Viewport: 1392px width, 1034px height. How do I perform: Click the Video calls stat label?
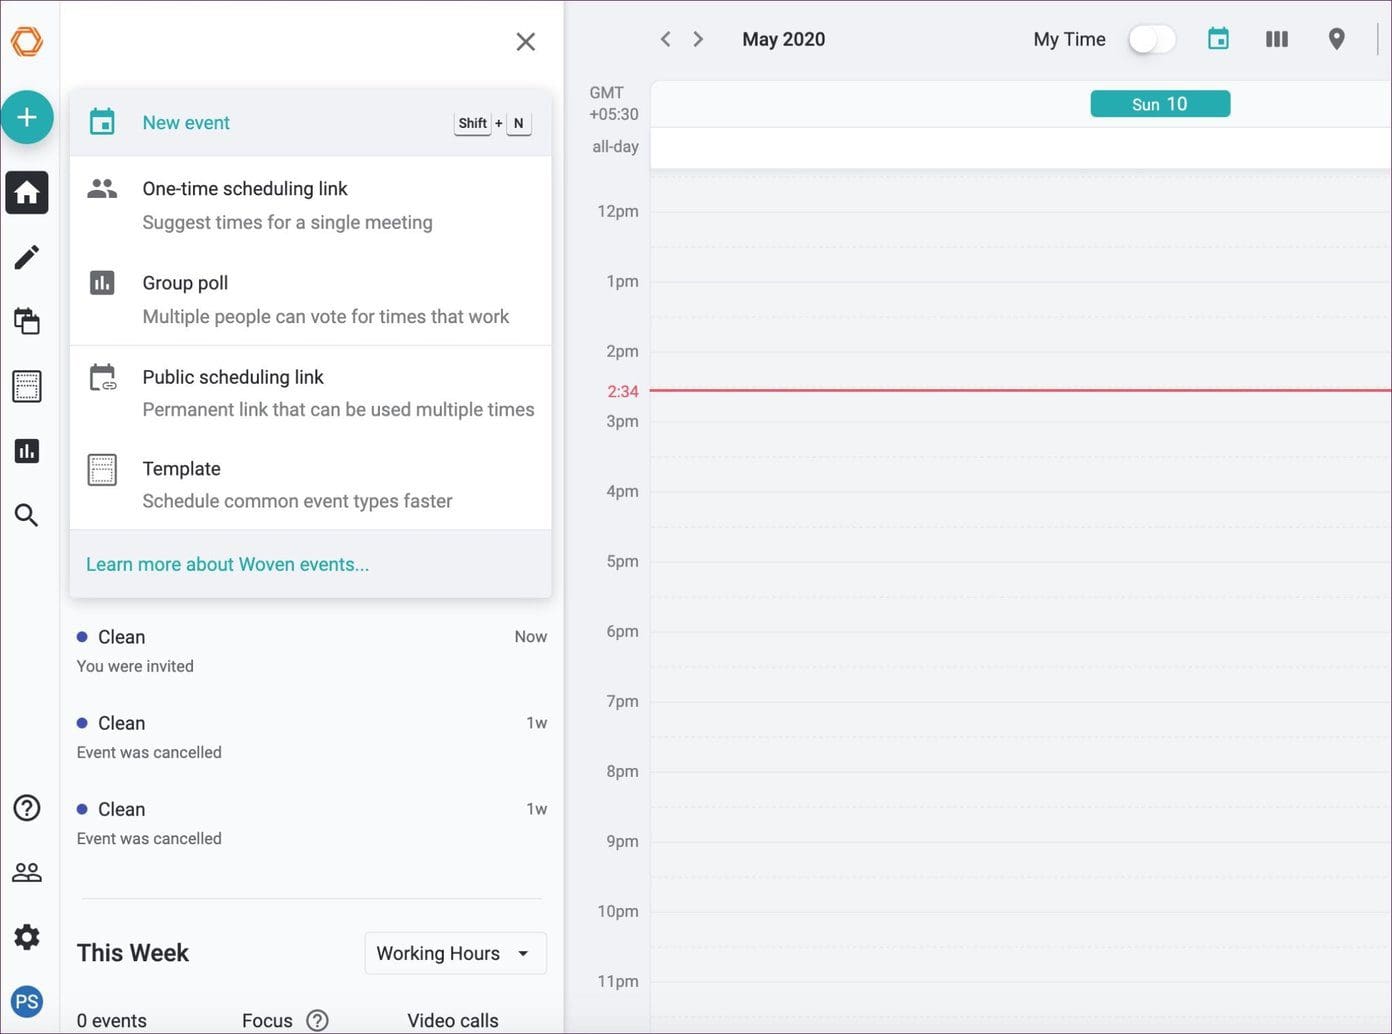453,1020
